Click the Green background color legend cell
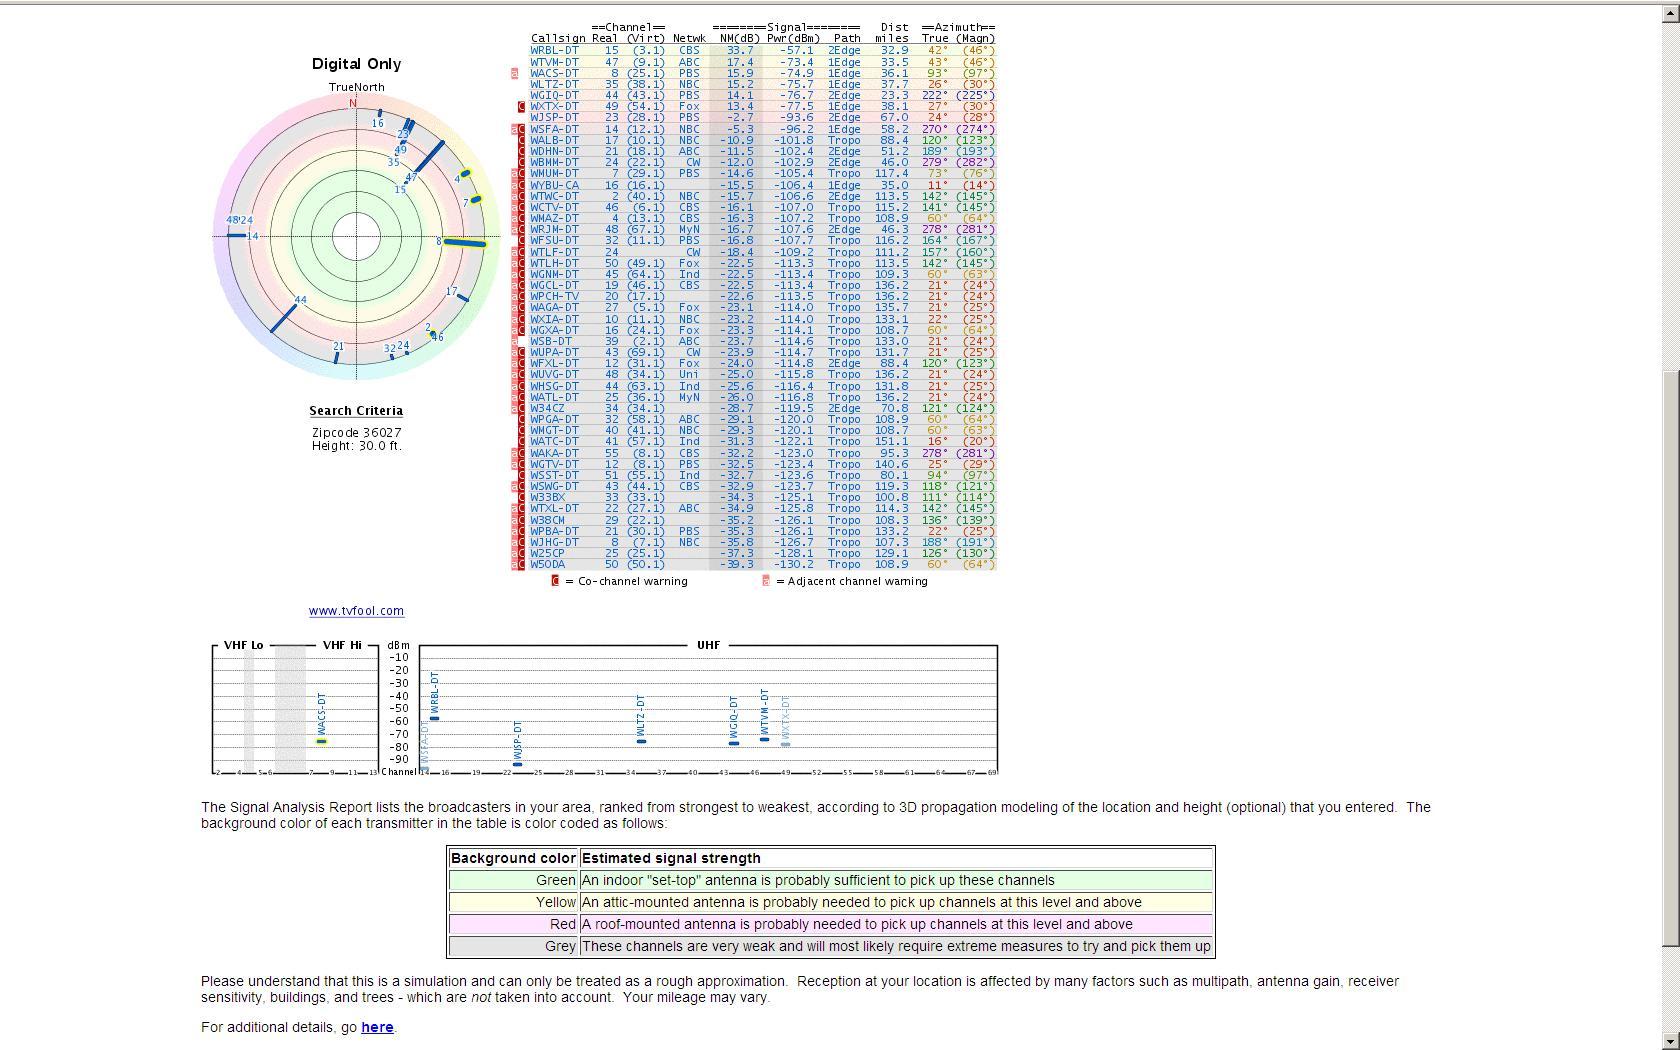The image size is (1680, 1050). pyautogui.click(x=514, y=881)
